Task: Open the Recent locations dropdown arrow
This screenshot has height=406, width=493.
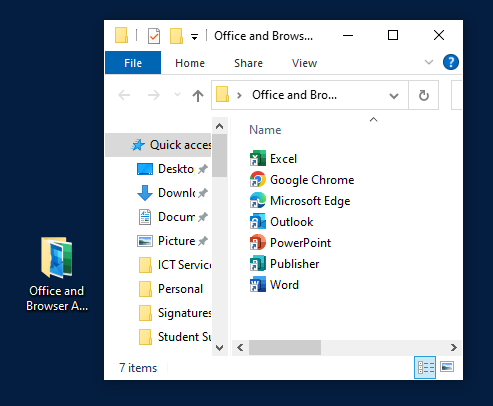Action: click(x=177, y=95)
